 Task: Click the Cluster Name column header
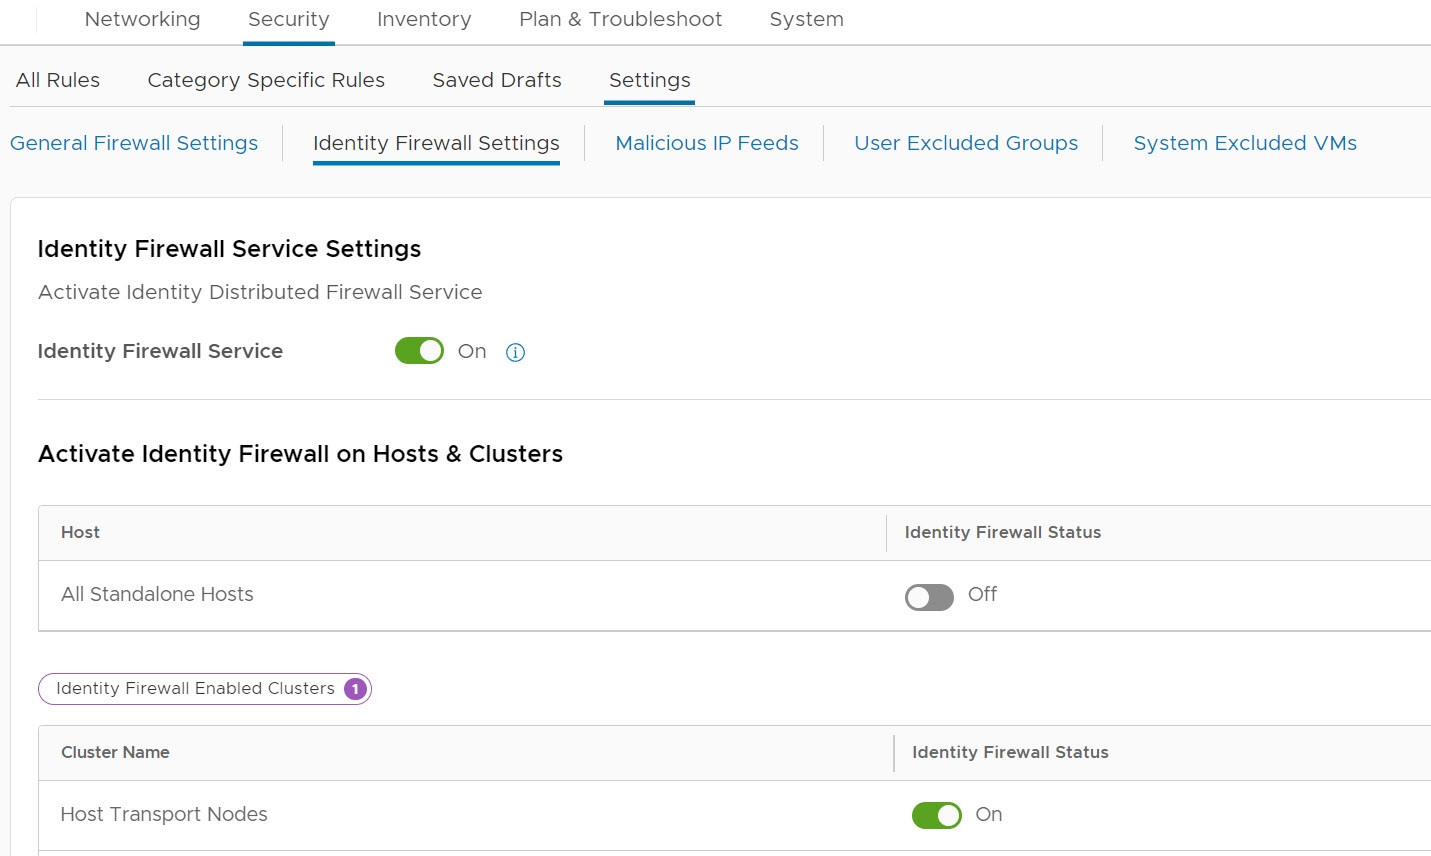115,752
